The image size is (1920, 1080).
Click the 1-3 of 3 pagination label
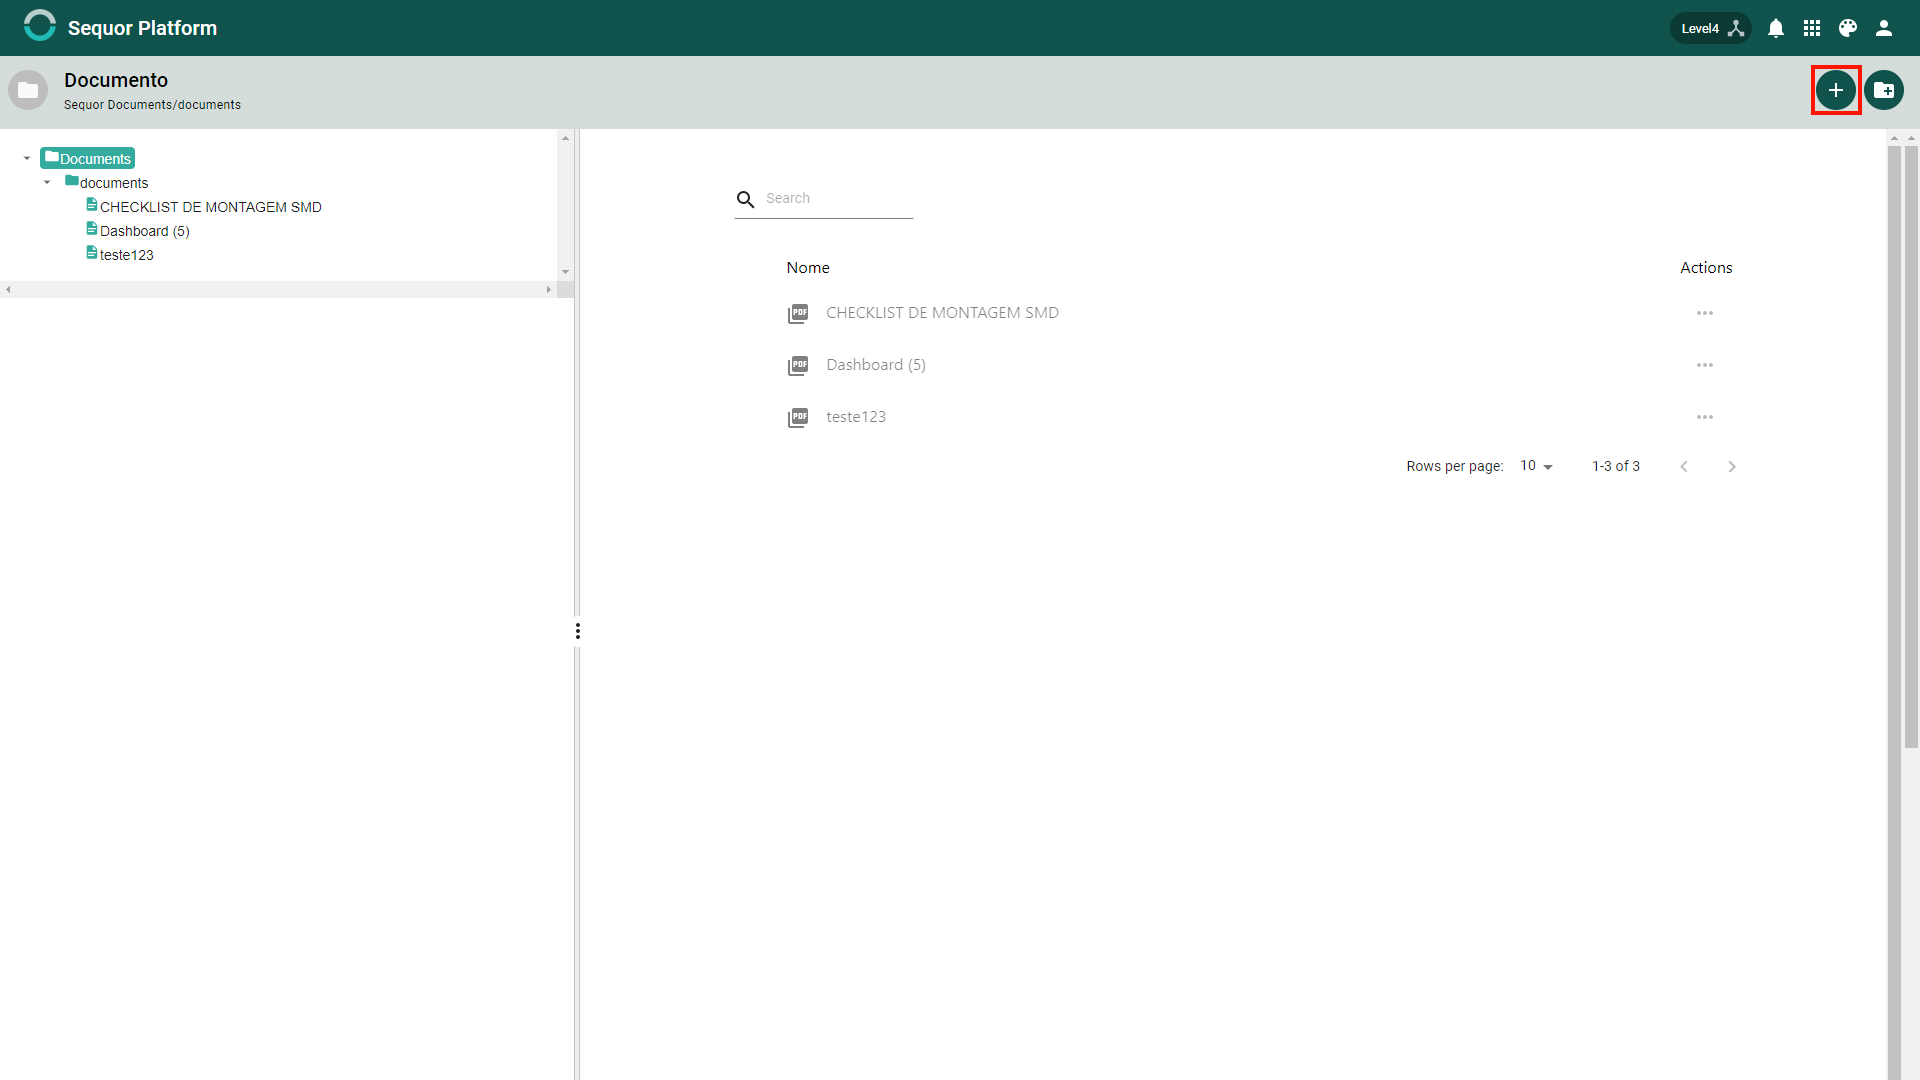click(x=1616, y=466)
